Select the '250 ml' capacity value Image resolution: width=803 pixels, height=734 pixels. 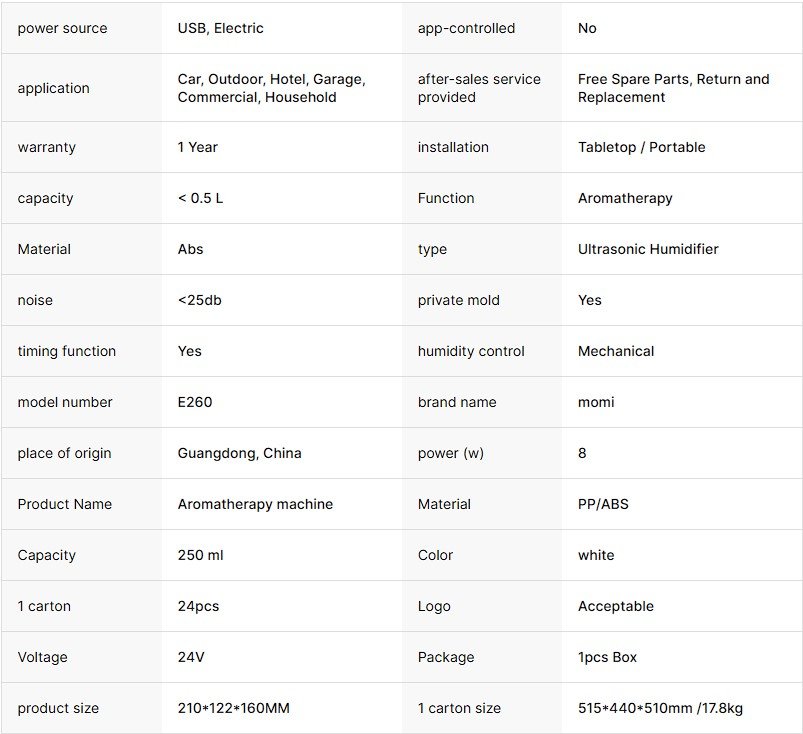200,555
